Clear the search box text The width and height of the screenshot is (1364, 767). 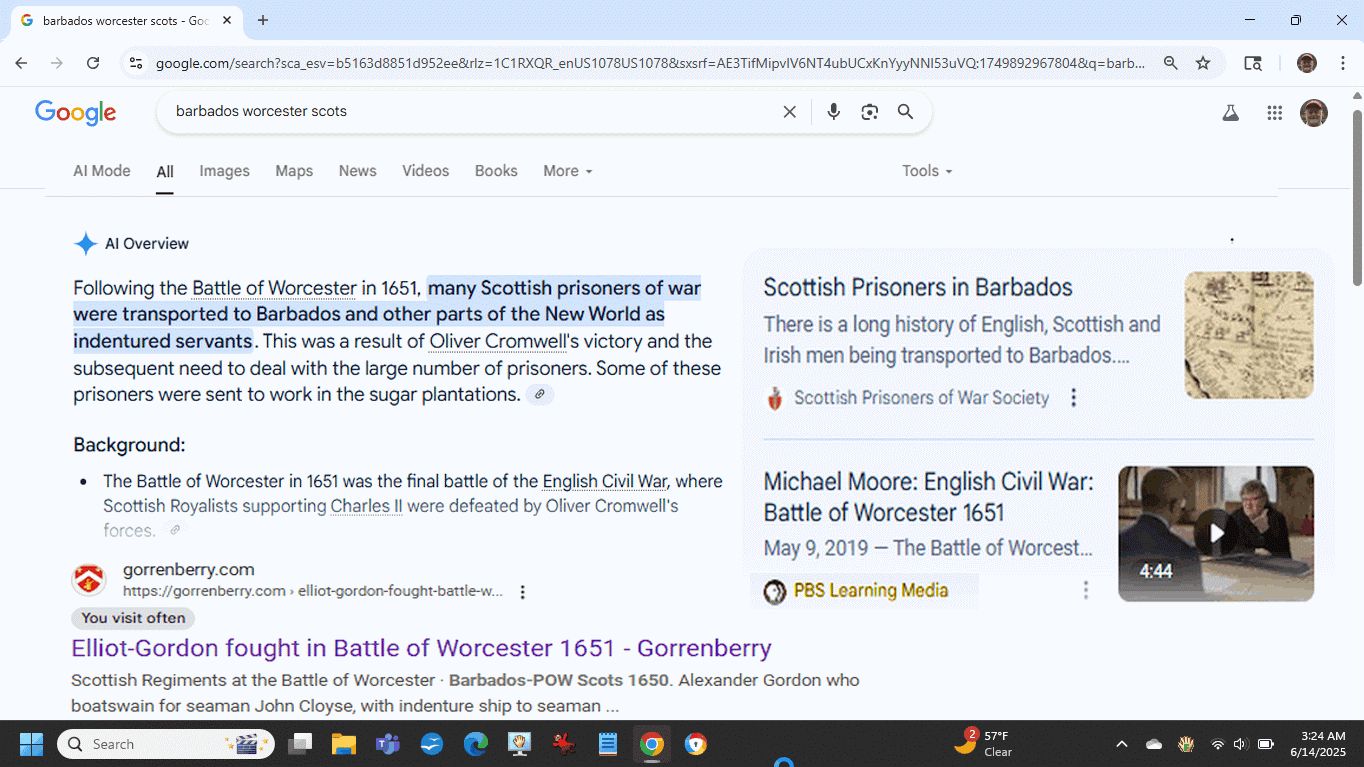[789, 112]
